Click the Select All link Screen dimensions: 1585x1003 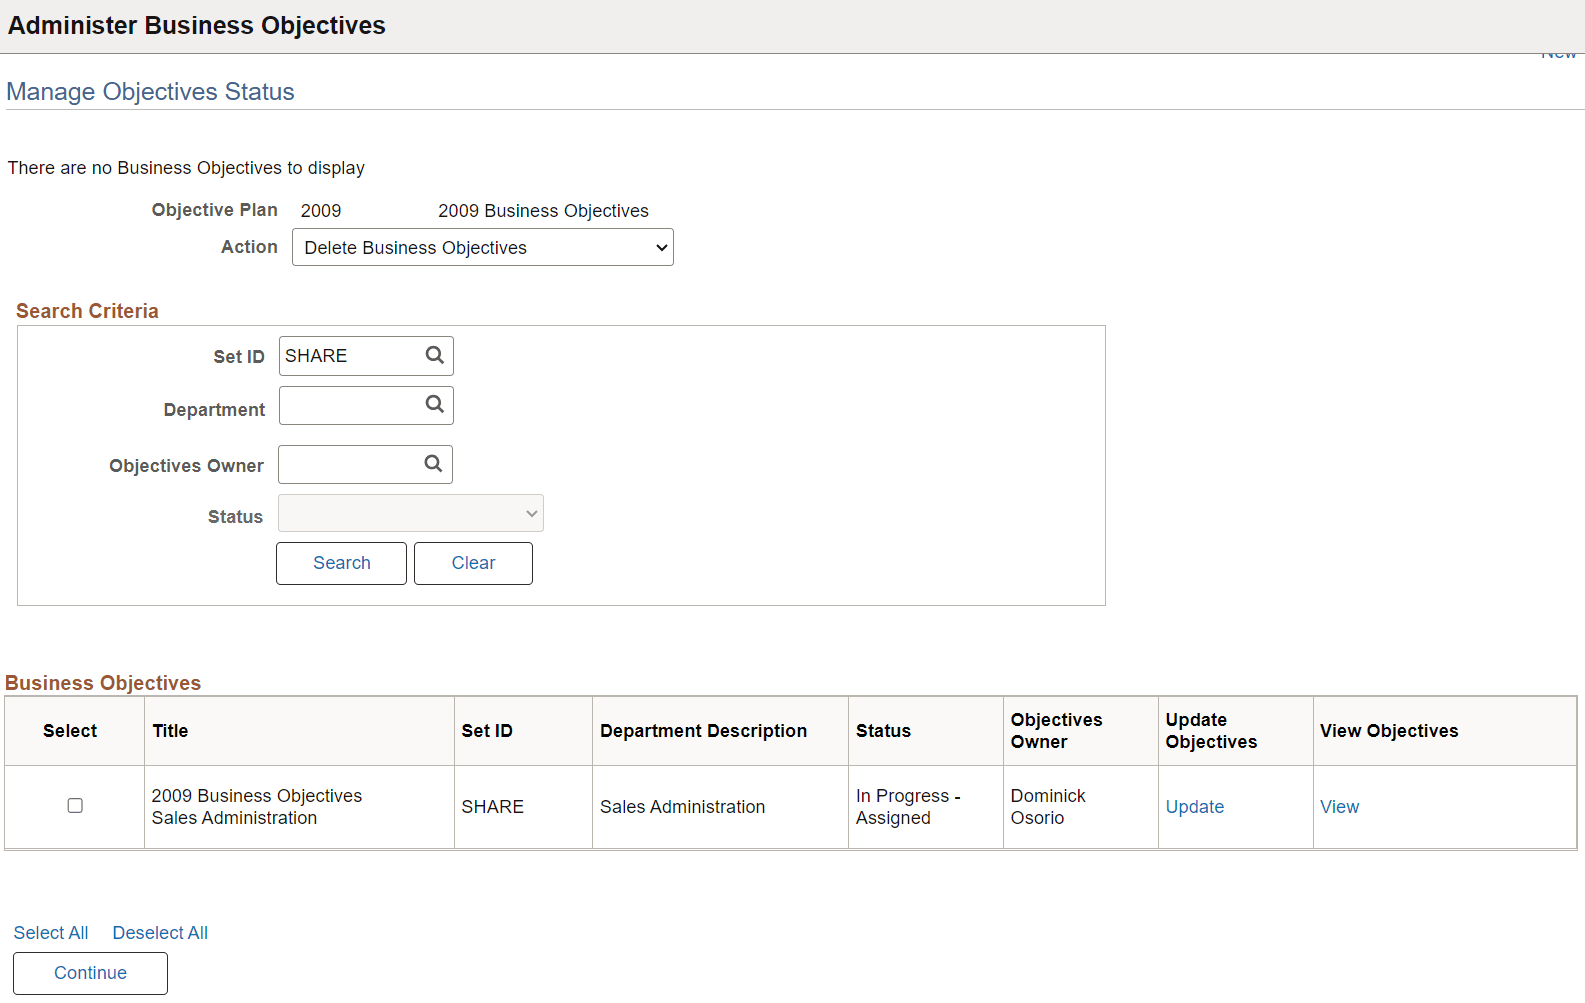51,933
